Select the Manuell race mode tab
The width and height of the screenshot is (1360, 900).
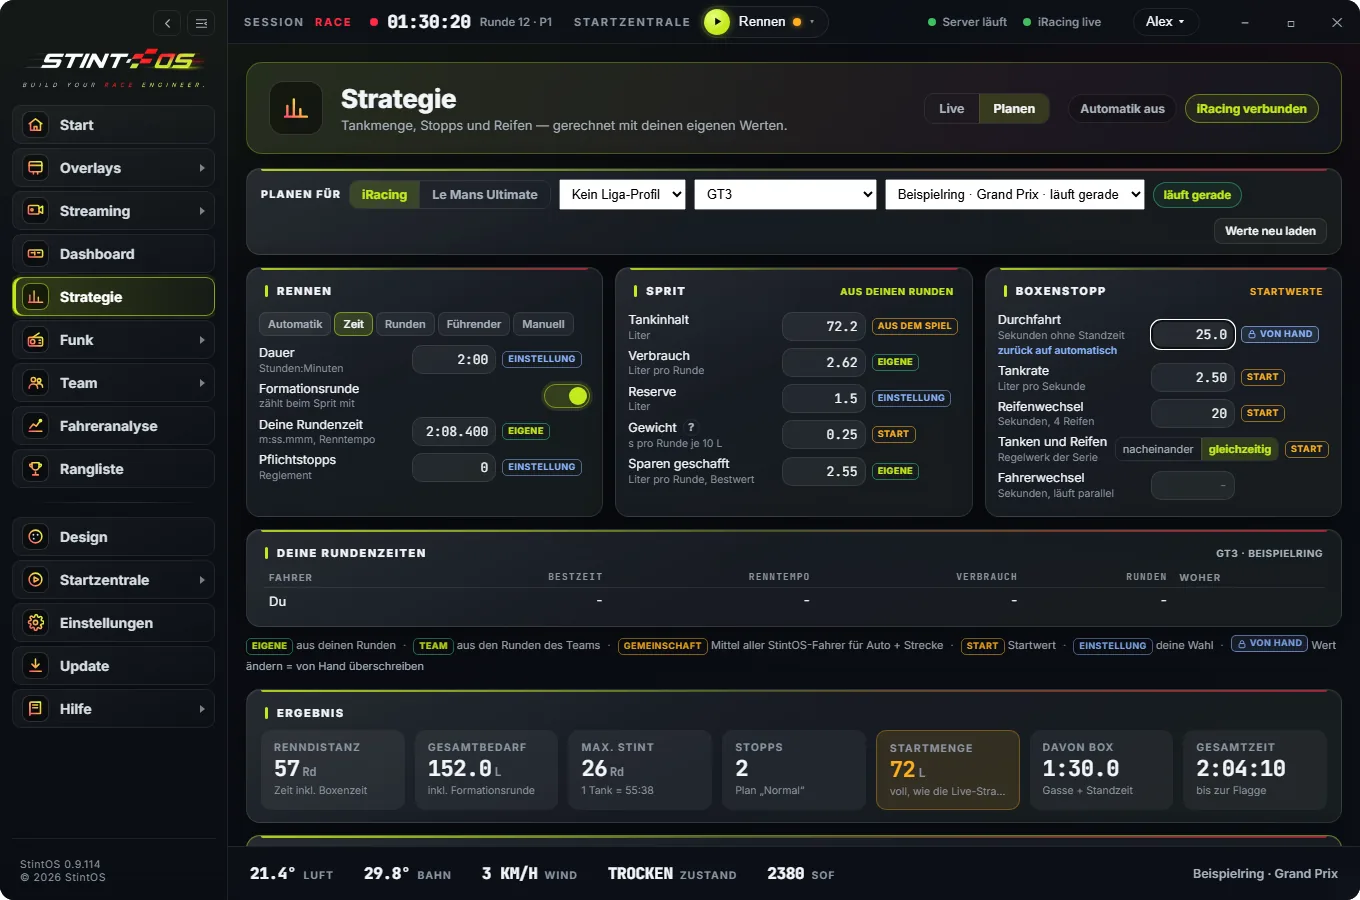[x=543, y=324]
